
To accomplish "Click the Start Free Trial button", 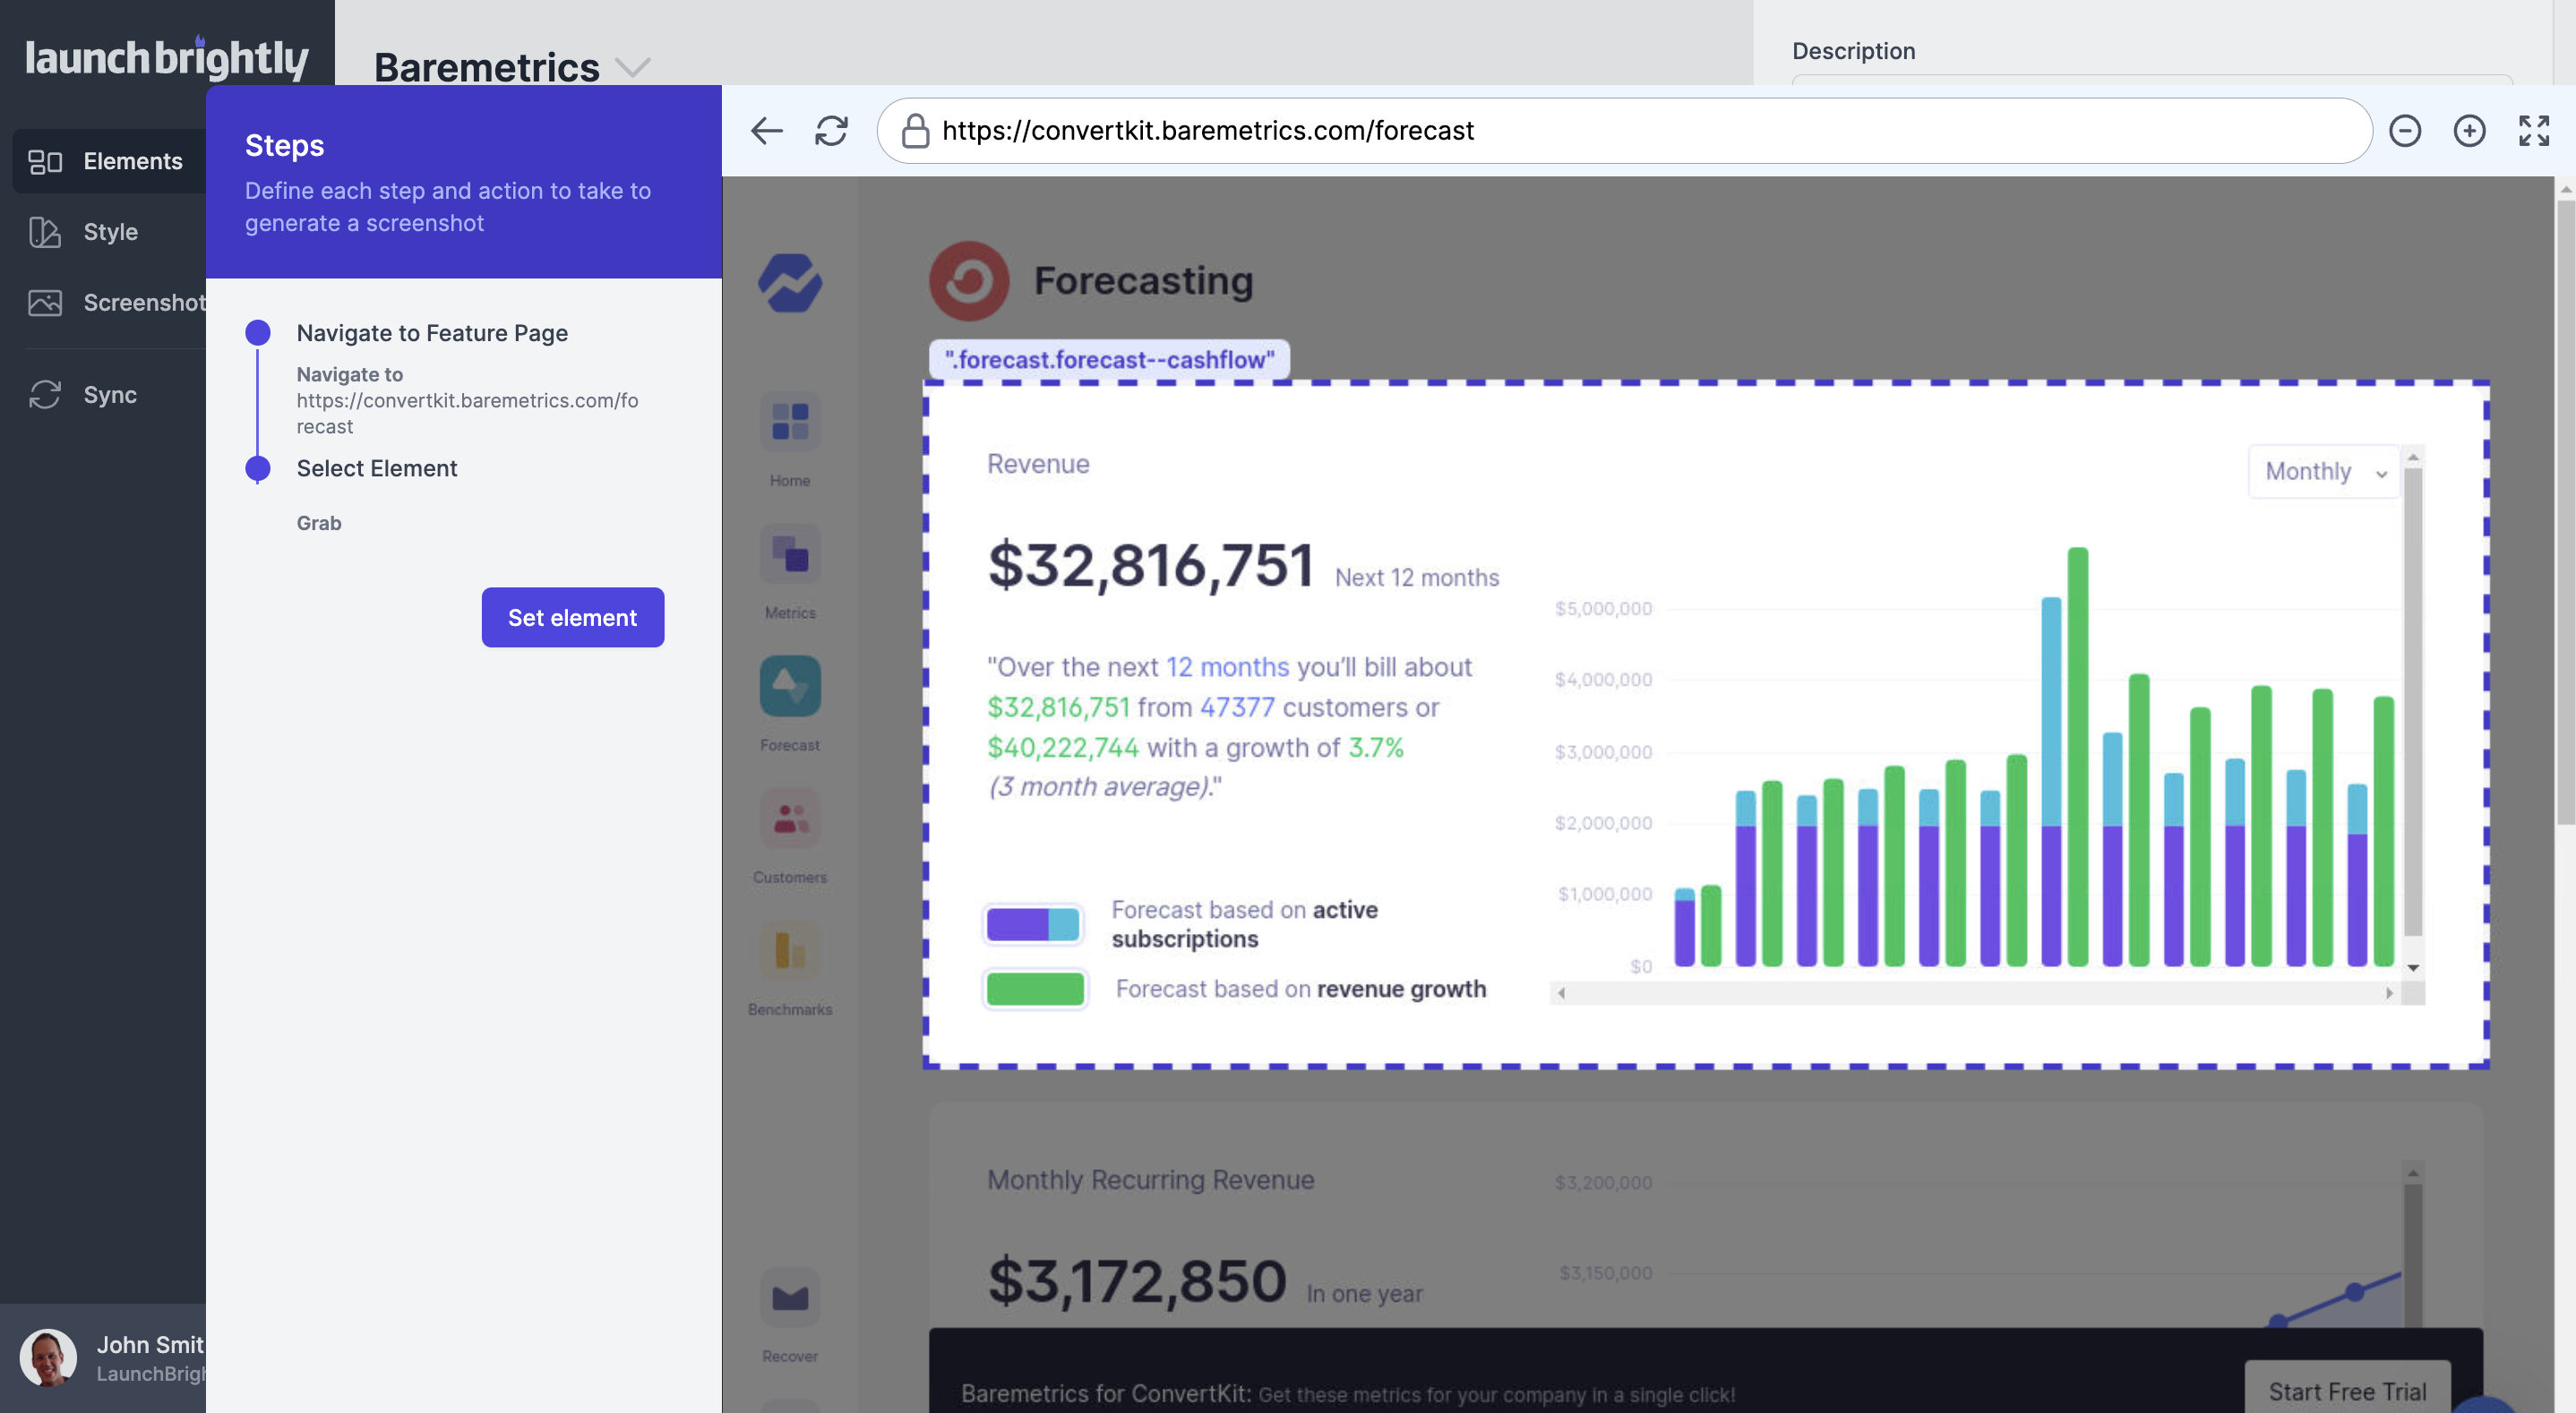I will pos(2347,1390).
